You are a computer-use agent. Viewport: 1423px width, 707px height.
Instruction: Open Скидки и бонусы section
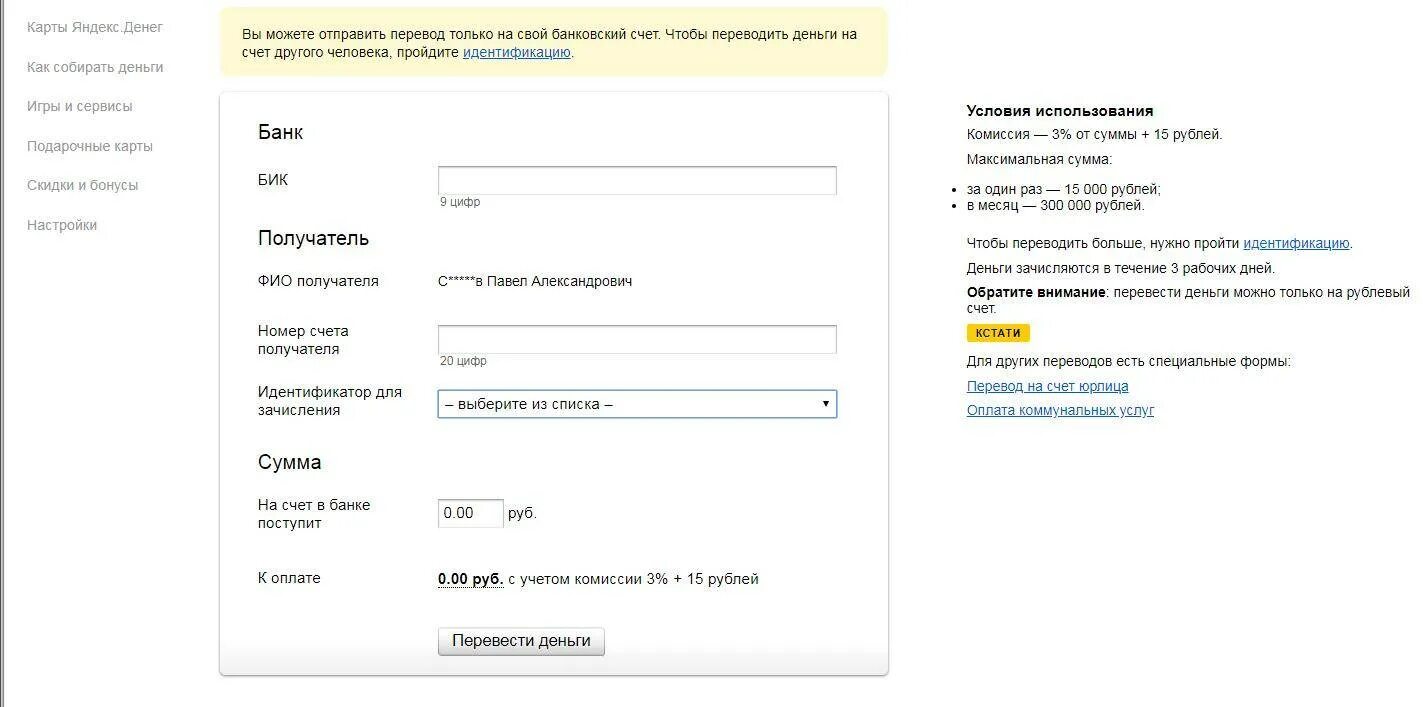(x=83, y=185)
